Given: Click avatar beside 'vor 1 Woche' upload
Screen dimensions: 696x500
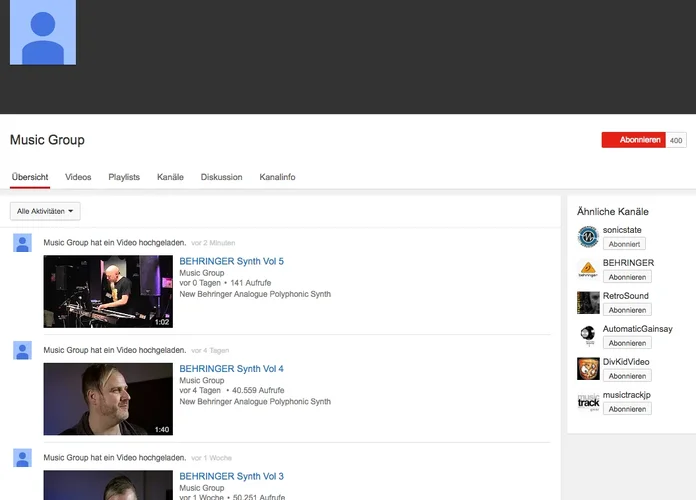Looking at the screenshot, I should click(x=22, y=458).
